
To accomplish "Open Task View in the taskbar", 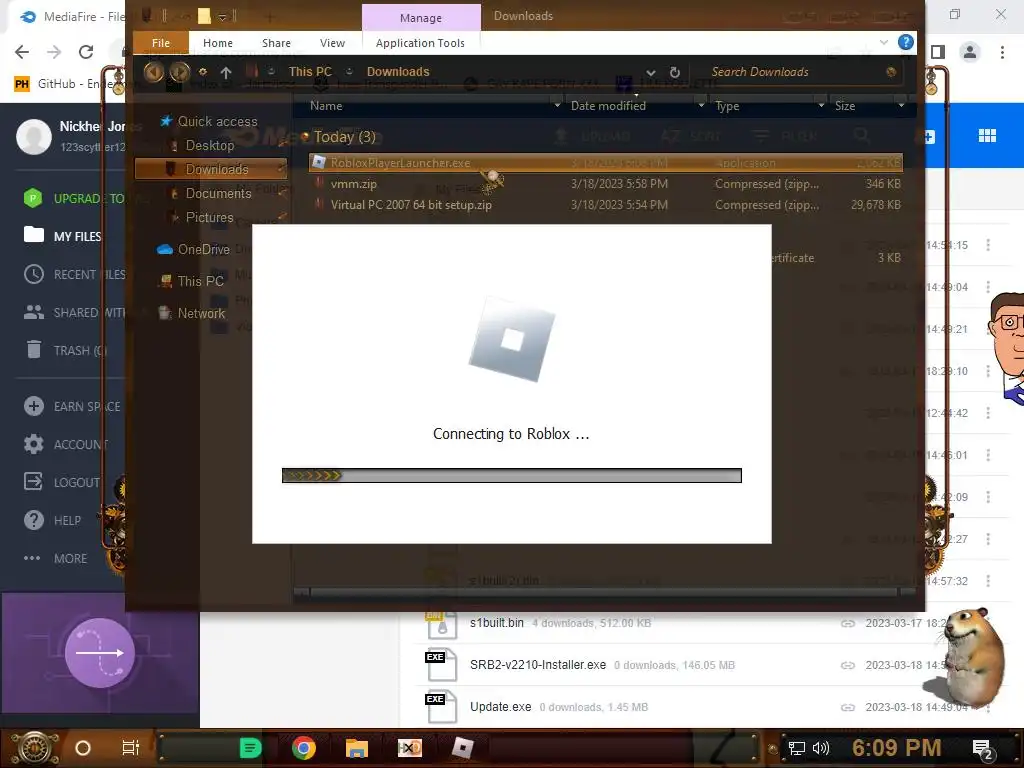I will pos(131,748).
